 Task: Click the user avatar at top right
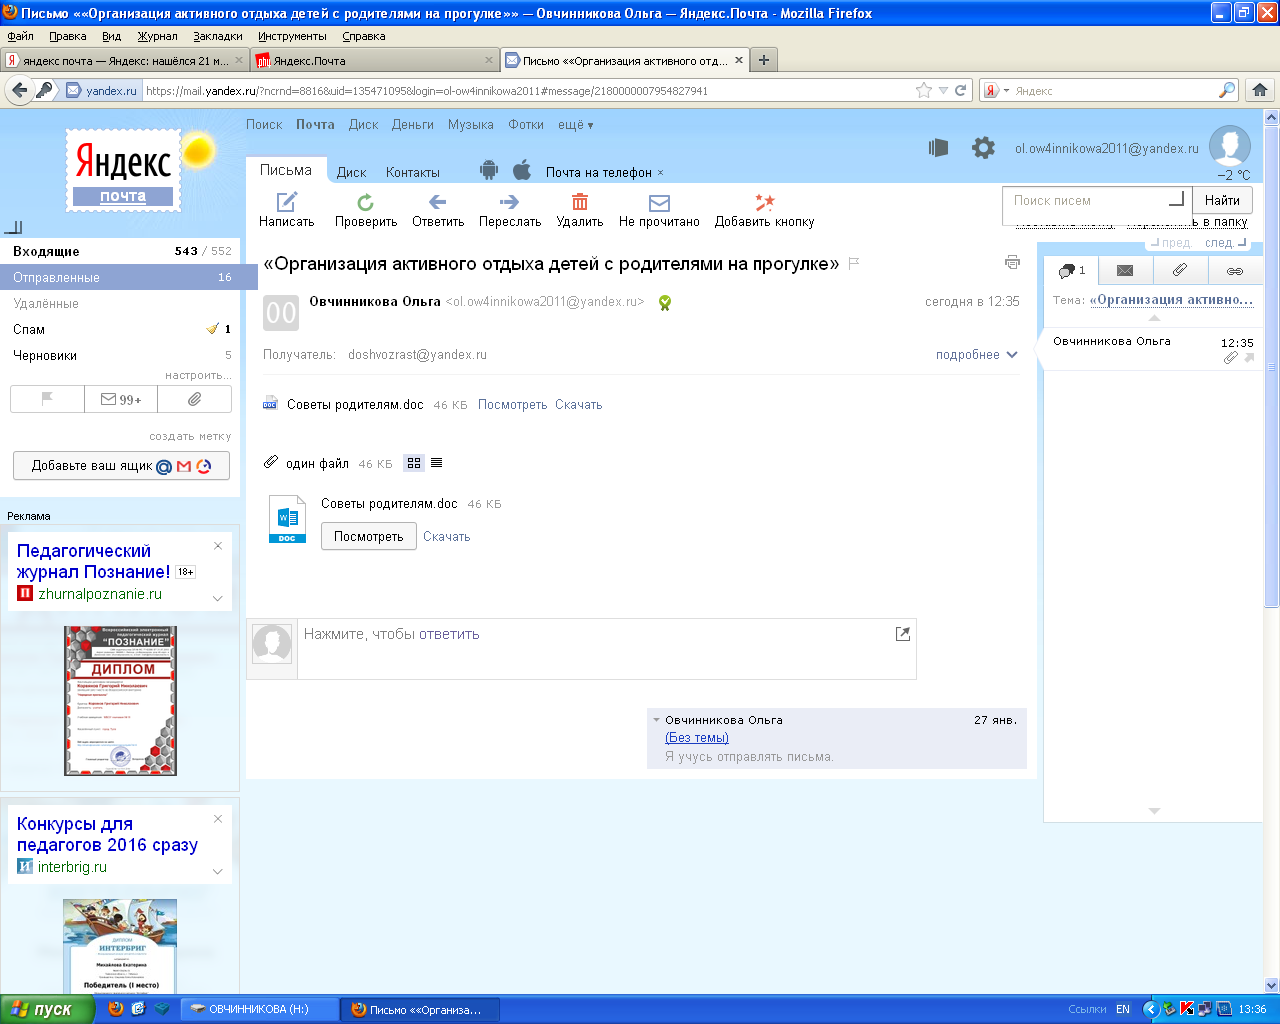click(1230, 146)
